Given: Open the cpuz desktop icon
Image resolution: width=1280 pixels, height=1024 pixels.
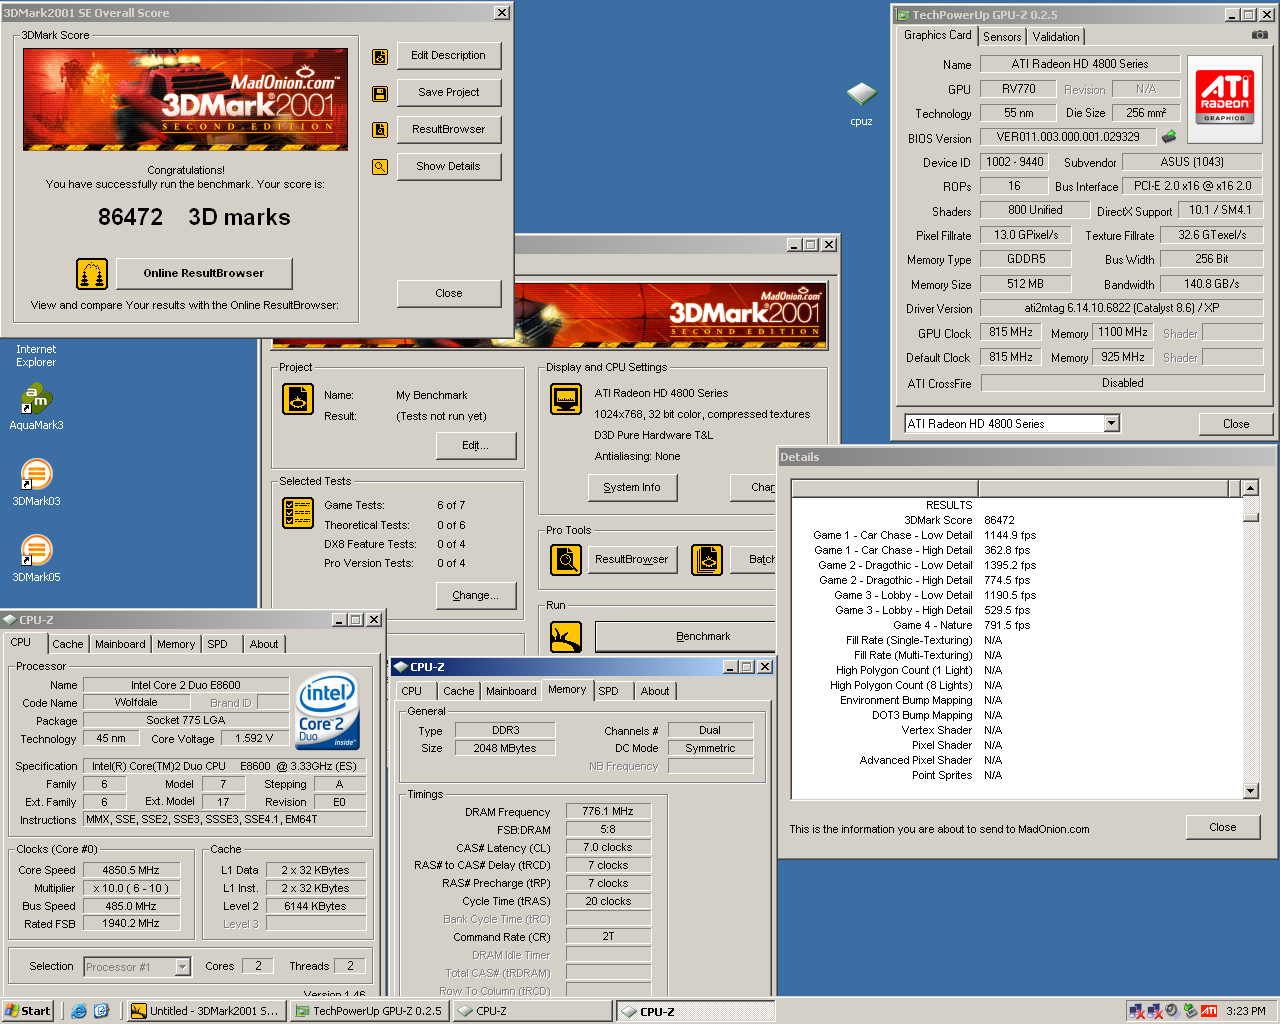Looking at the screenshot, I should click(861, 102).
